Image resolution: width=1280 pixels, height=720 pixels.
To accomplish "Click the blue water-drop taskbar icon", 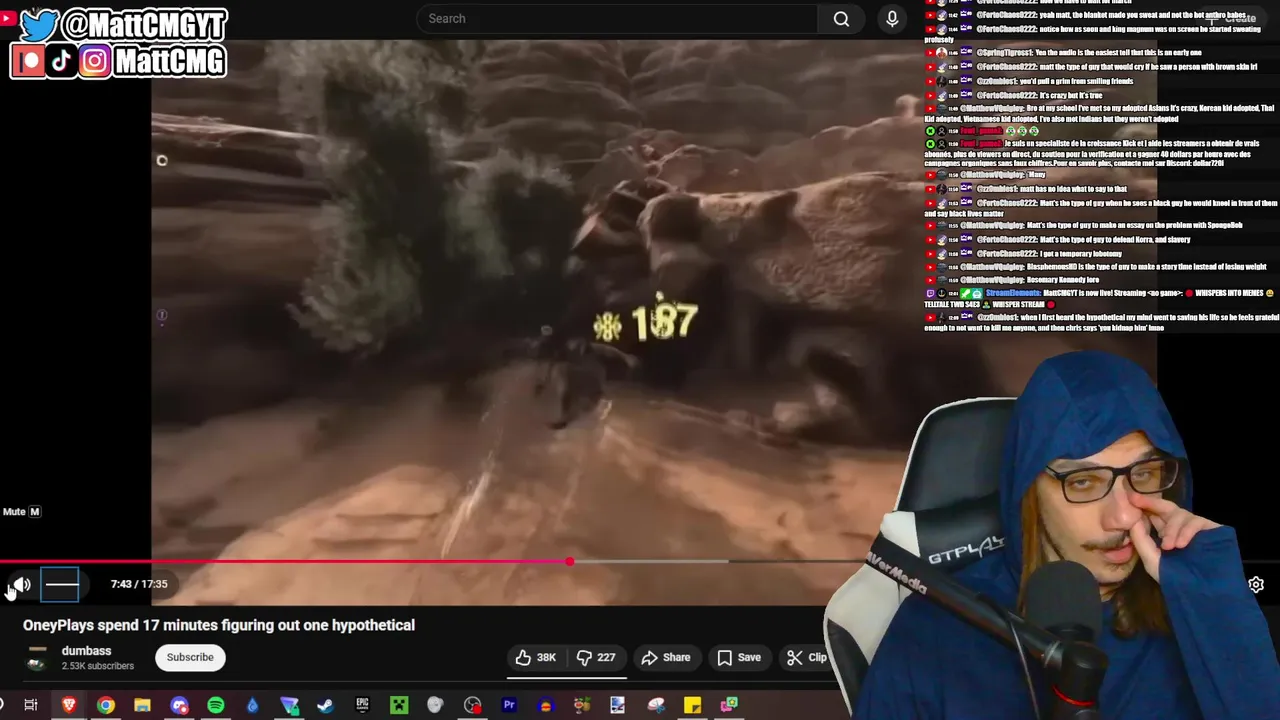I will [252, 705].
